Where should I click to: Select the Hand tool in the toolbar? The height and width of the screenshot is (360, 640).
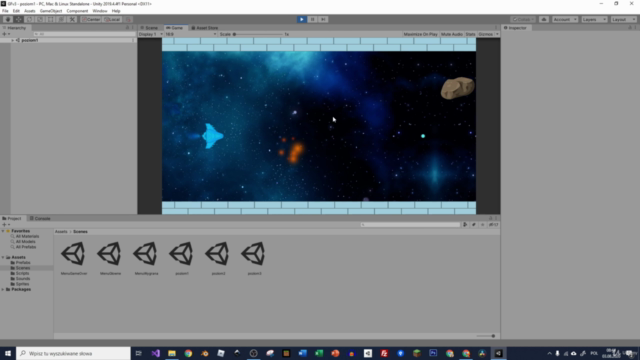tap(8, 19)
